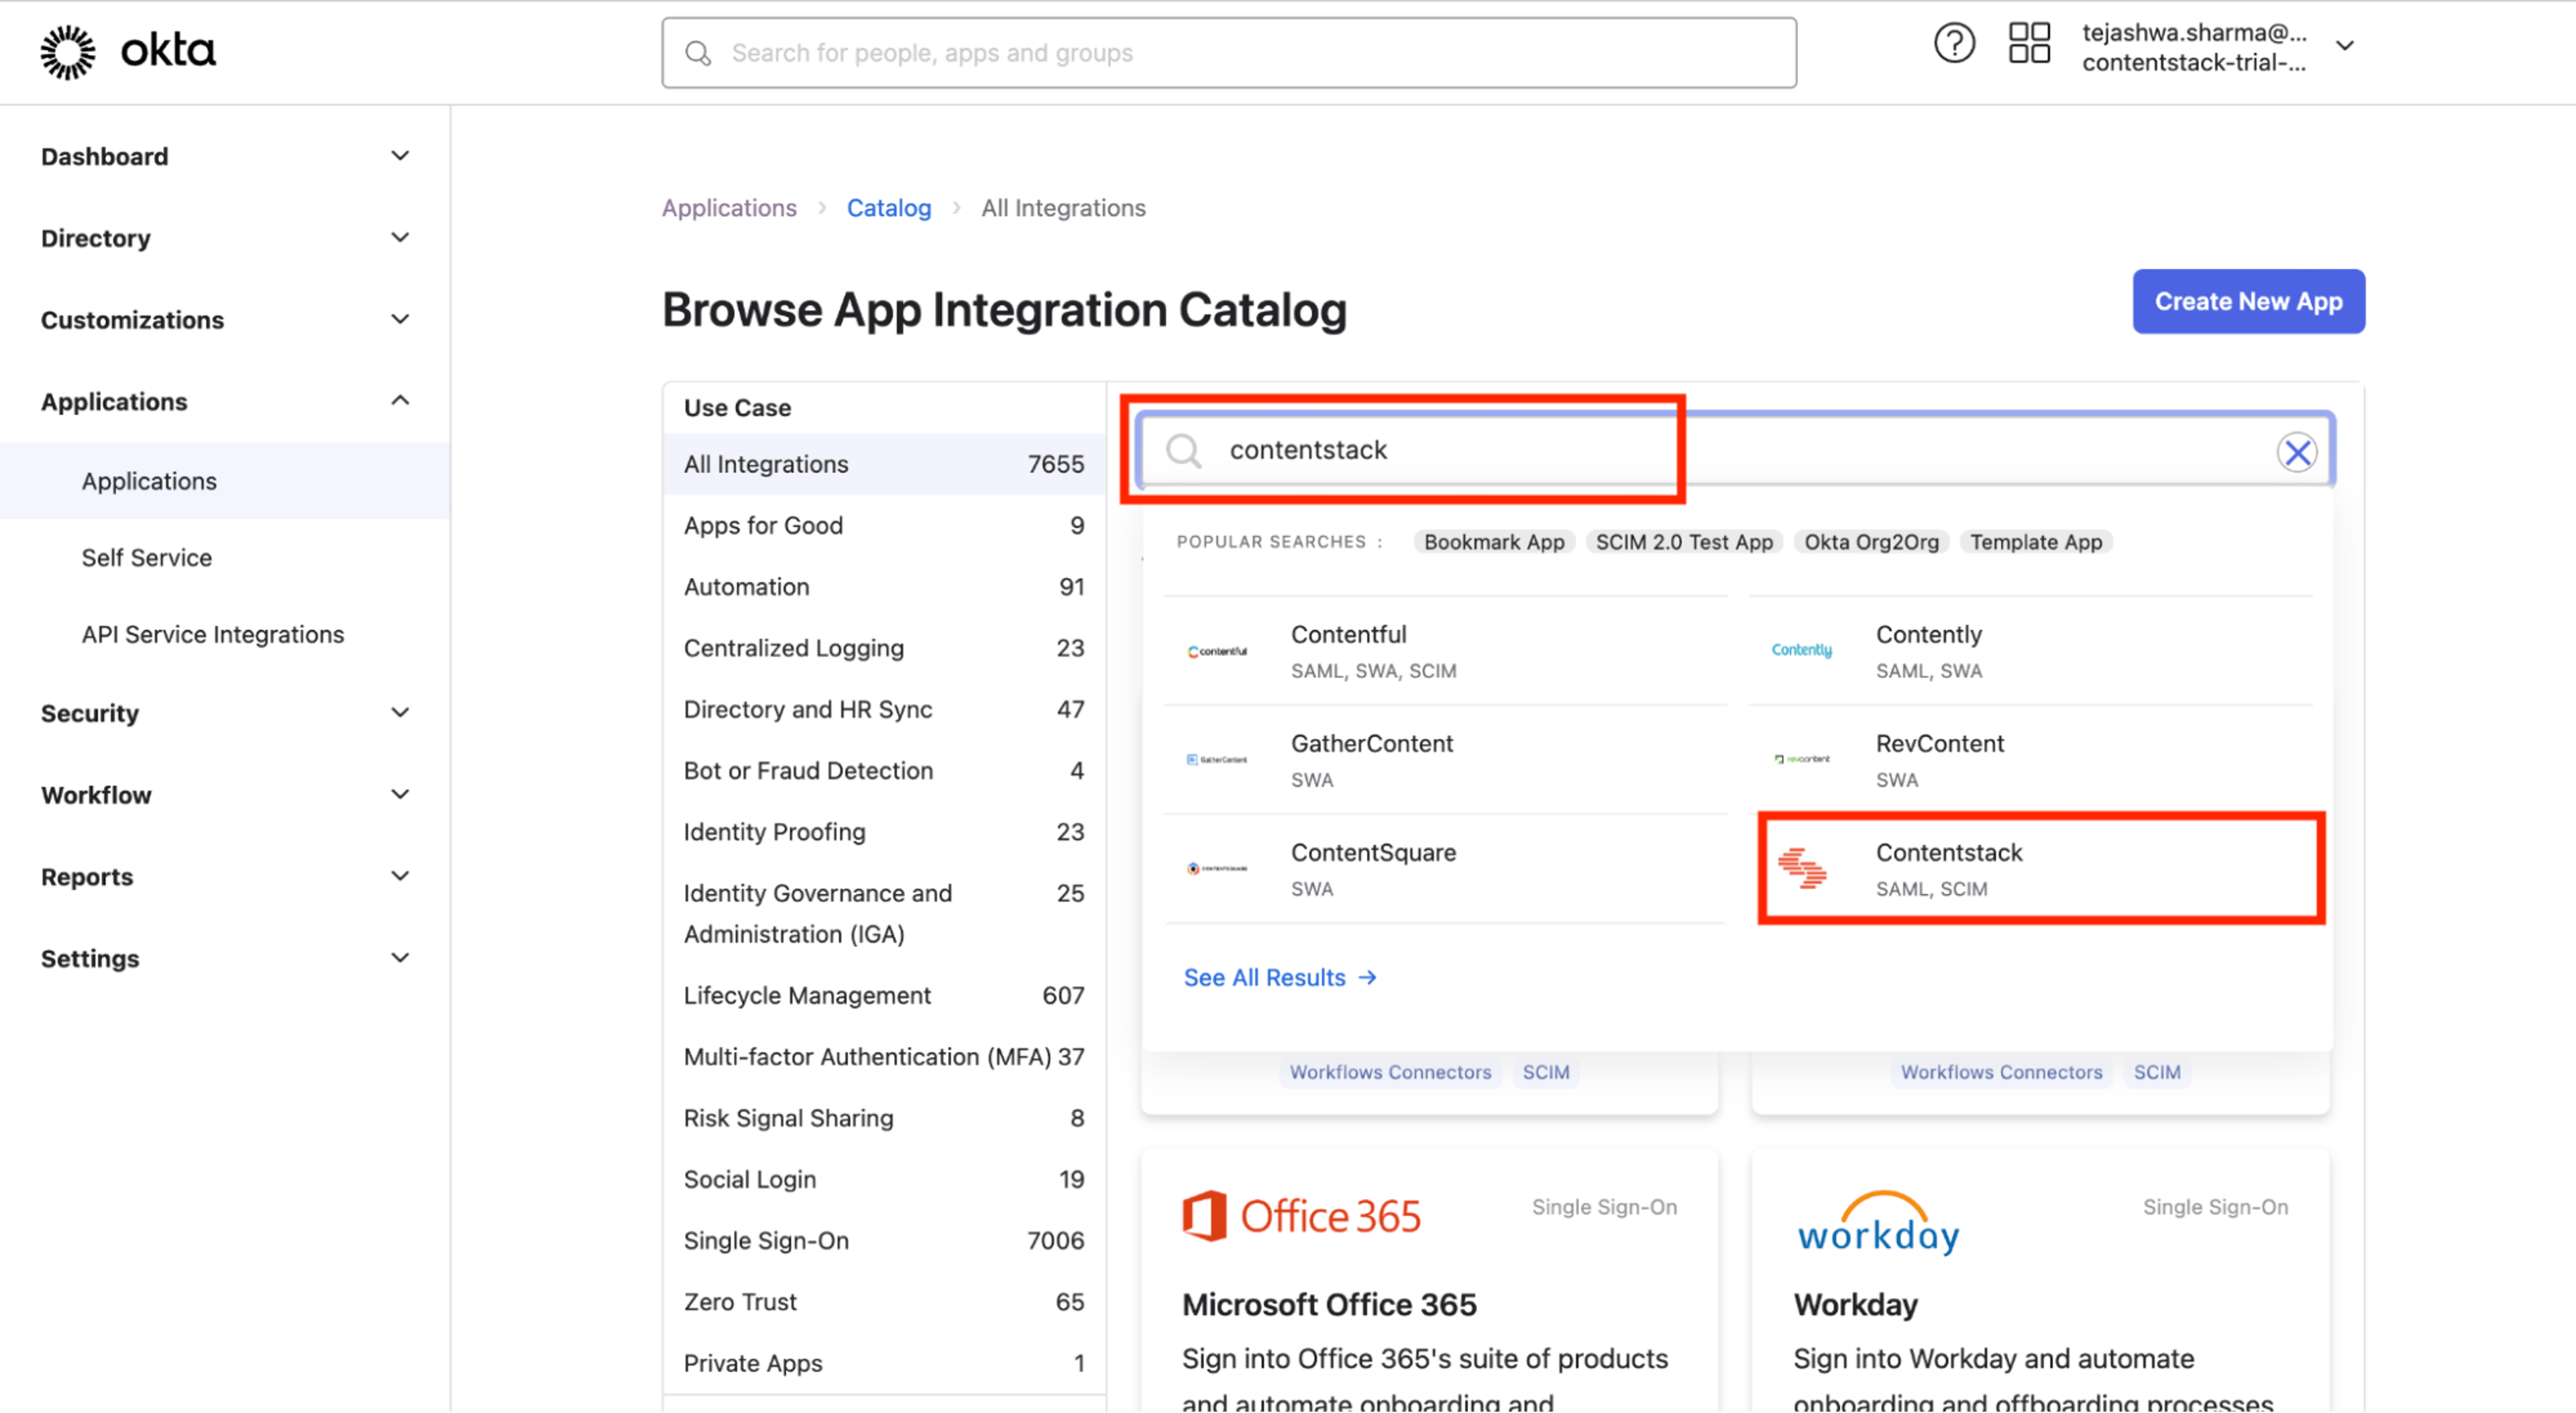Filter by Bot or Fraud Detection

(883, 771)
